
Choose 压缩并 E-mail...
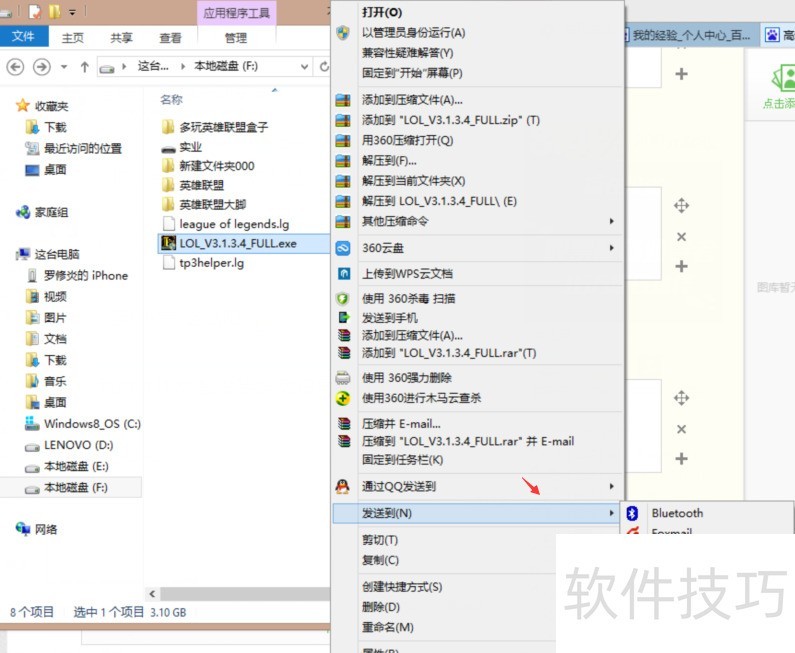click(401, 423)
